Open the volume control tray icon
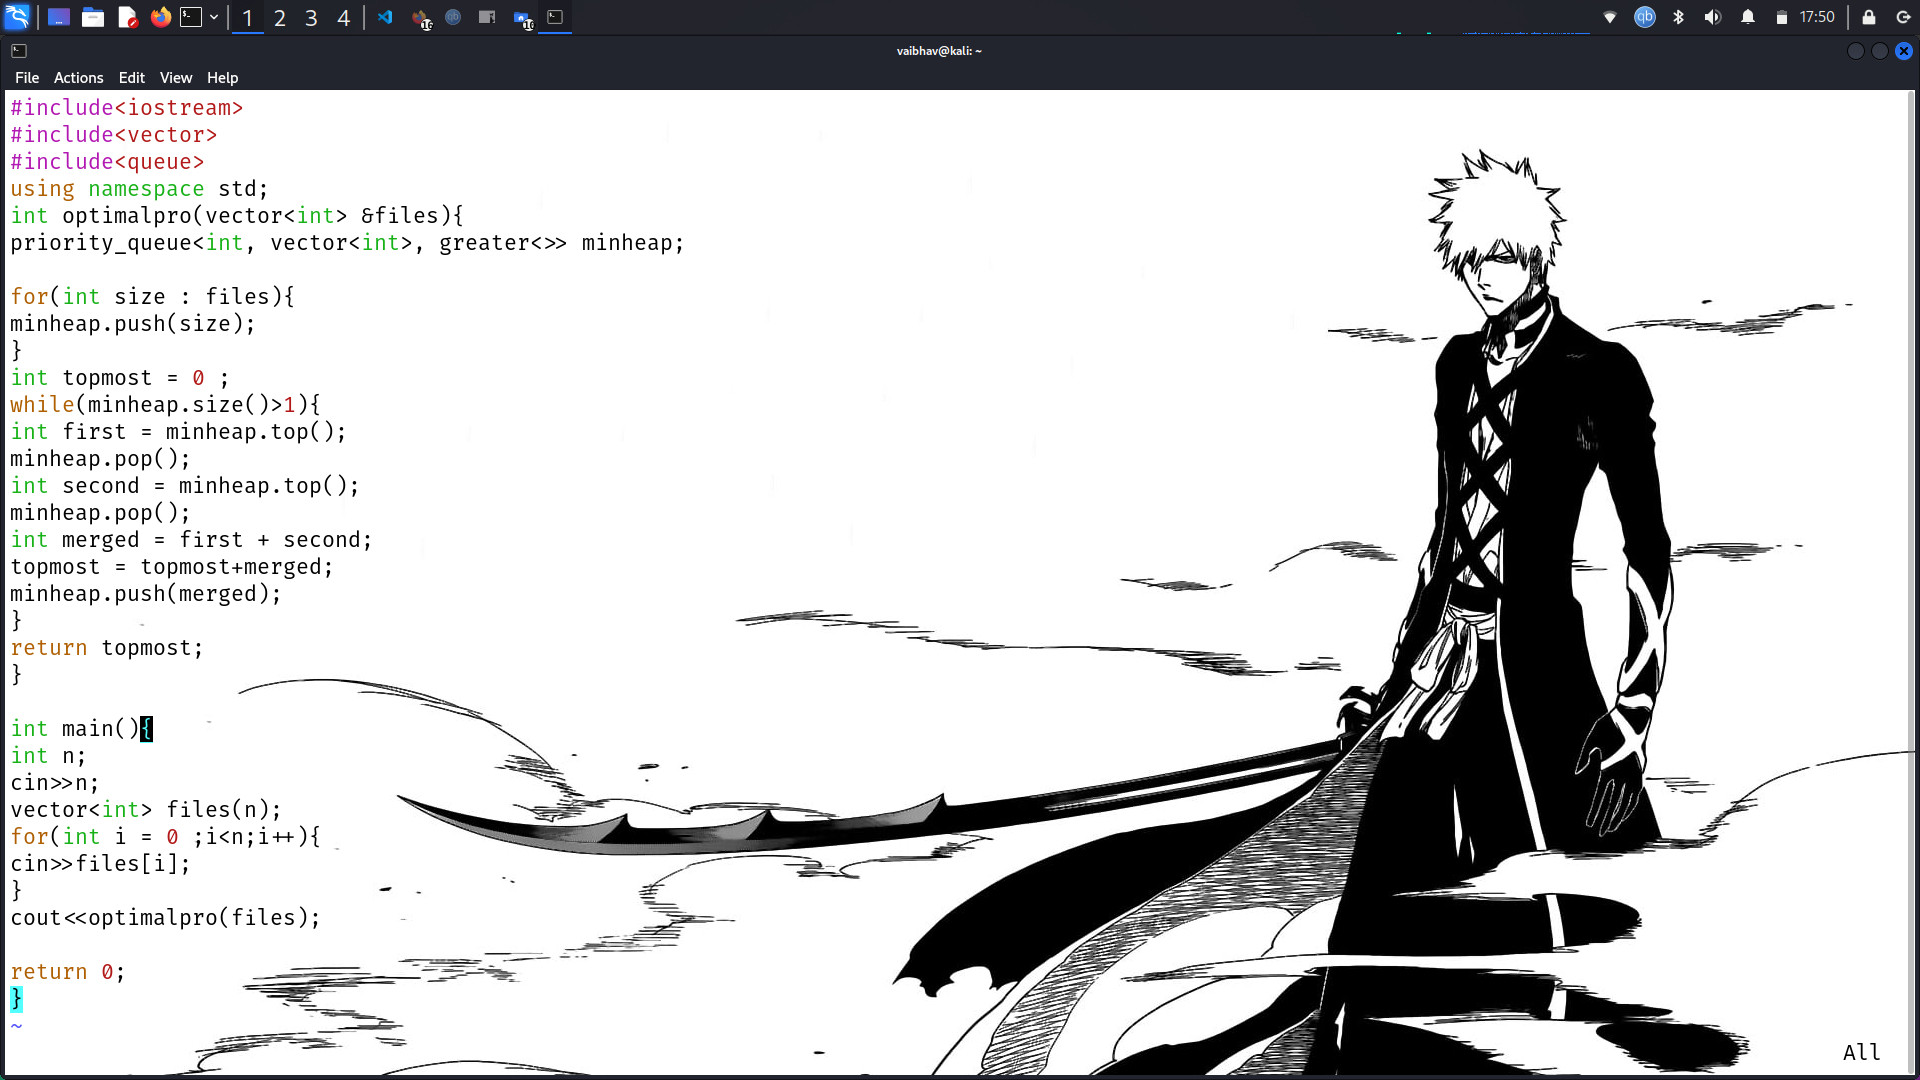The image size is (1920, 1080). (1713, 17)
